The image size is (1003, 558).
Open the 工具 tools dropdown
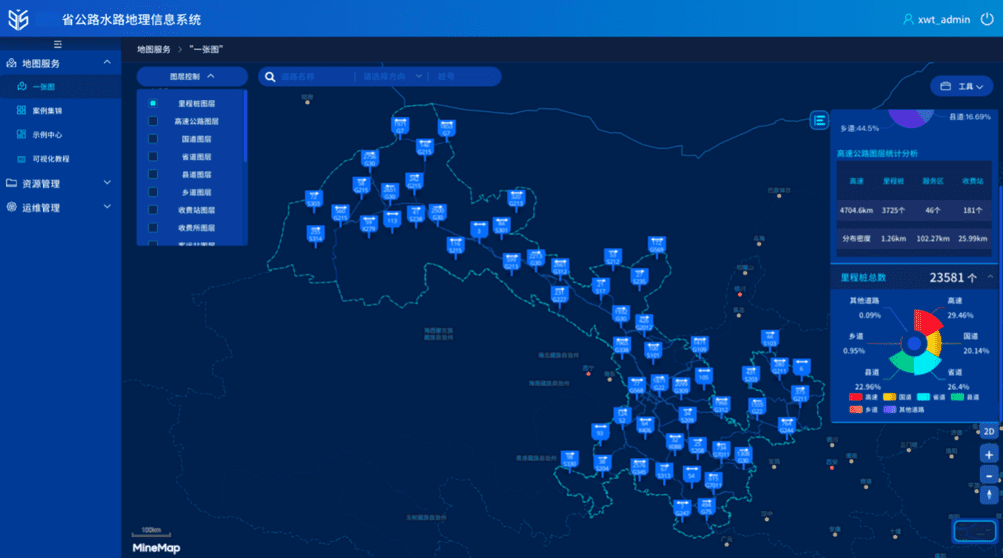[x=962, y=87]
